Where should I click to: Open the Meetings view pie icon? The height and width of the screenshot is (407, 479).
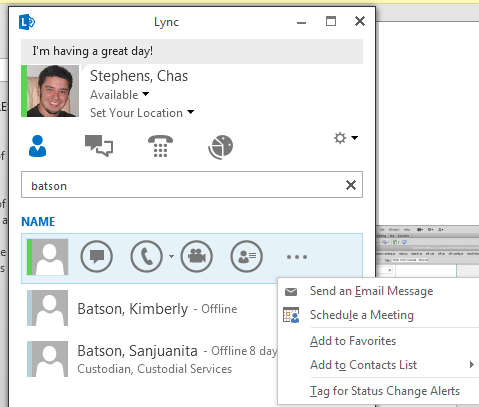click(x=221, y=147)
